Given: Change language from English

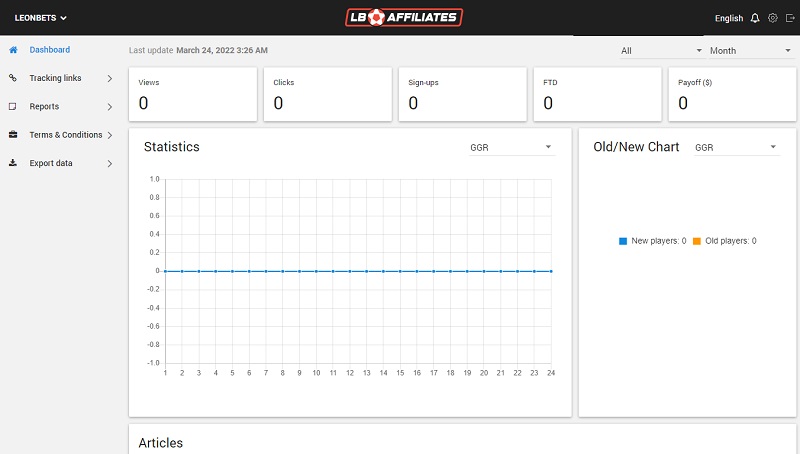Looking at the screenshot, I should click(729, 18).
